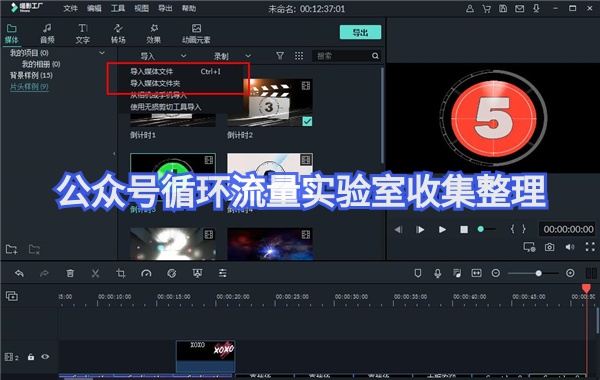Toggle fullscreen preview
The width and height of the screenshot is (600, 380).
coord(590,247)
